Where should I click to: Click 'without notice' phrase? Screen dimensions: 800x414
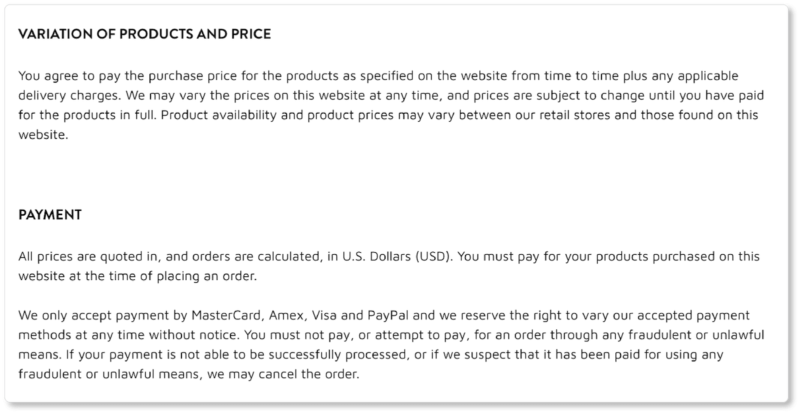pos(194,335)
